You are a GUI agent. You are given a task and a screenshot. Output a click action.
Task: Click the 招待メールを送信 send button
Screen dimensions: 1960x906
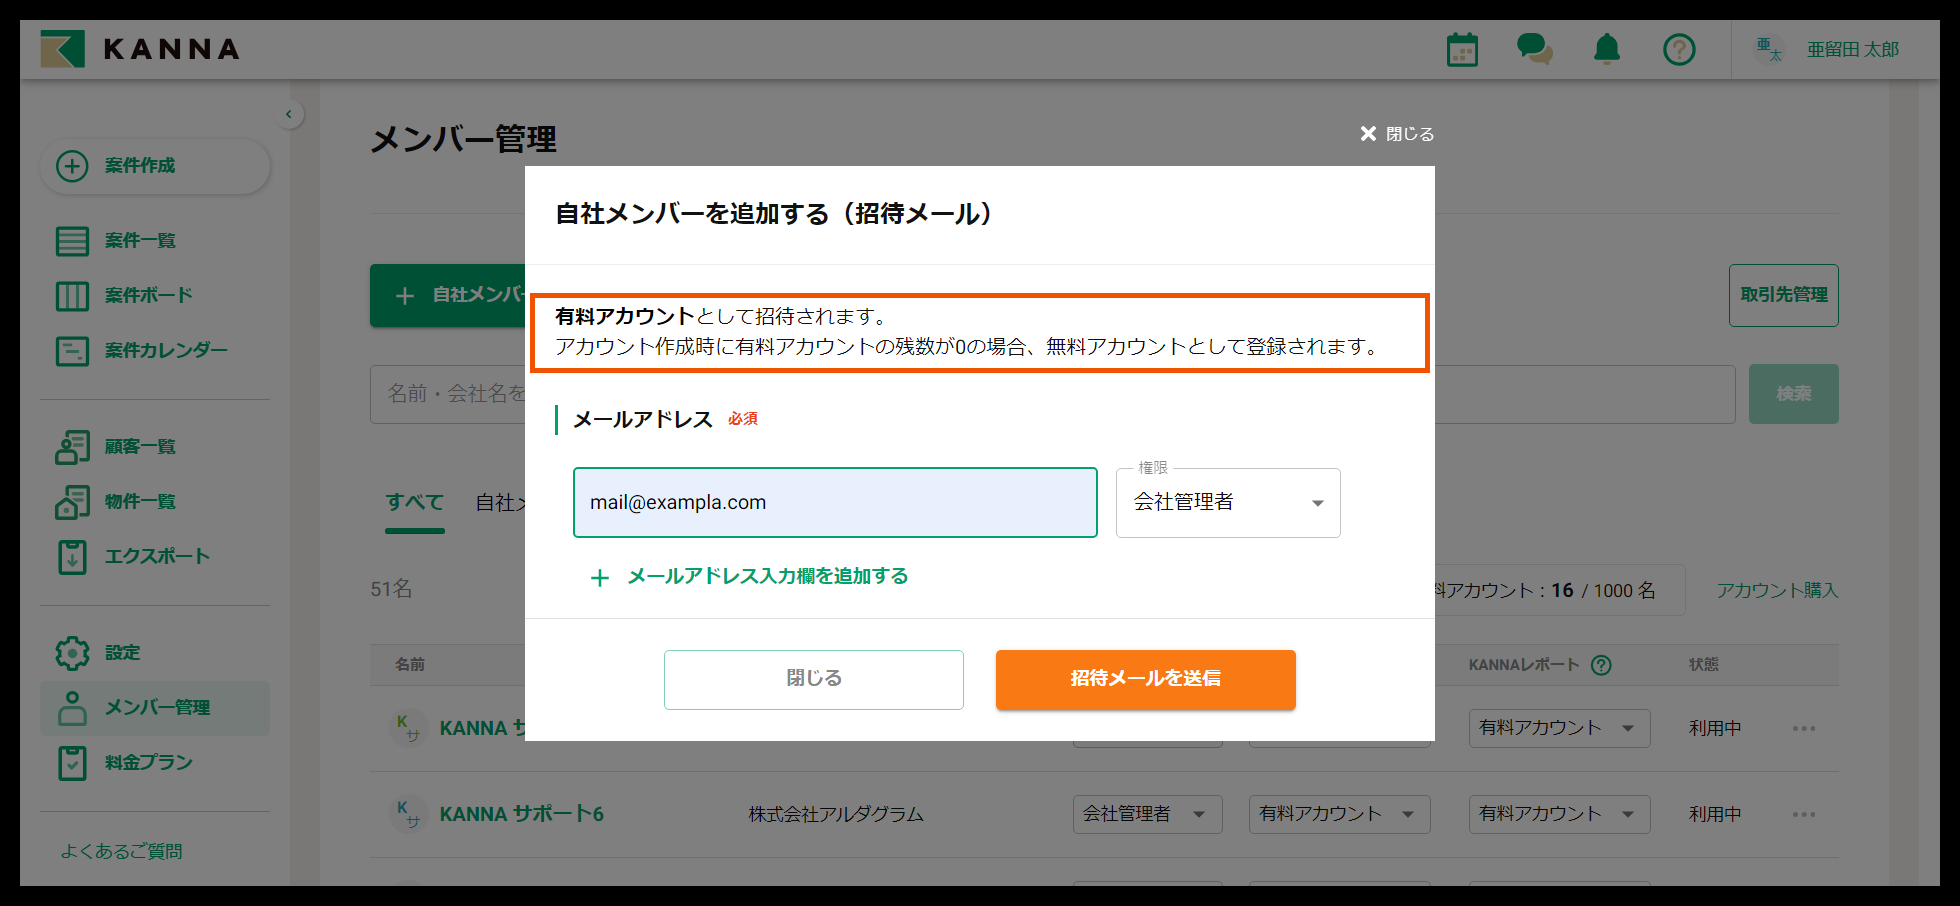pos(1144,680)
